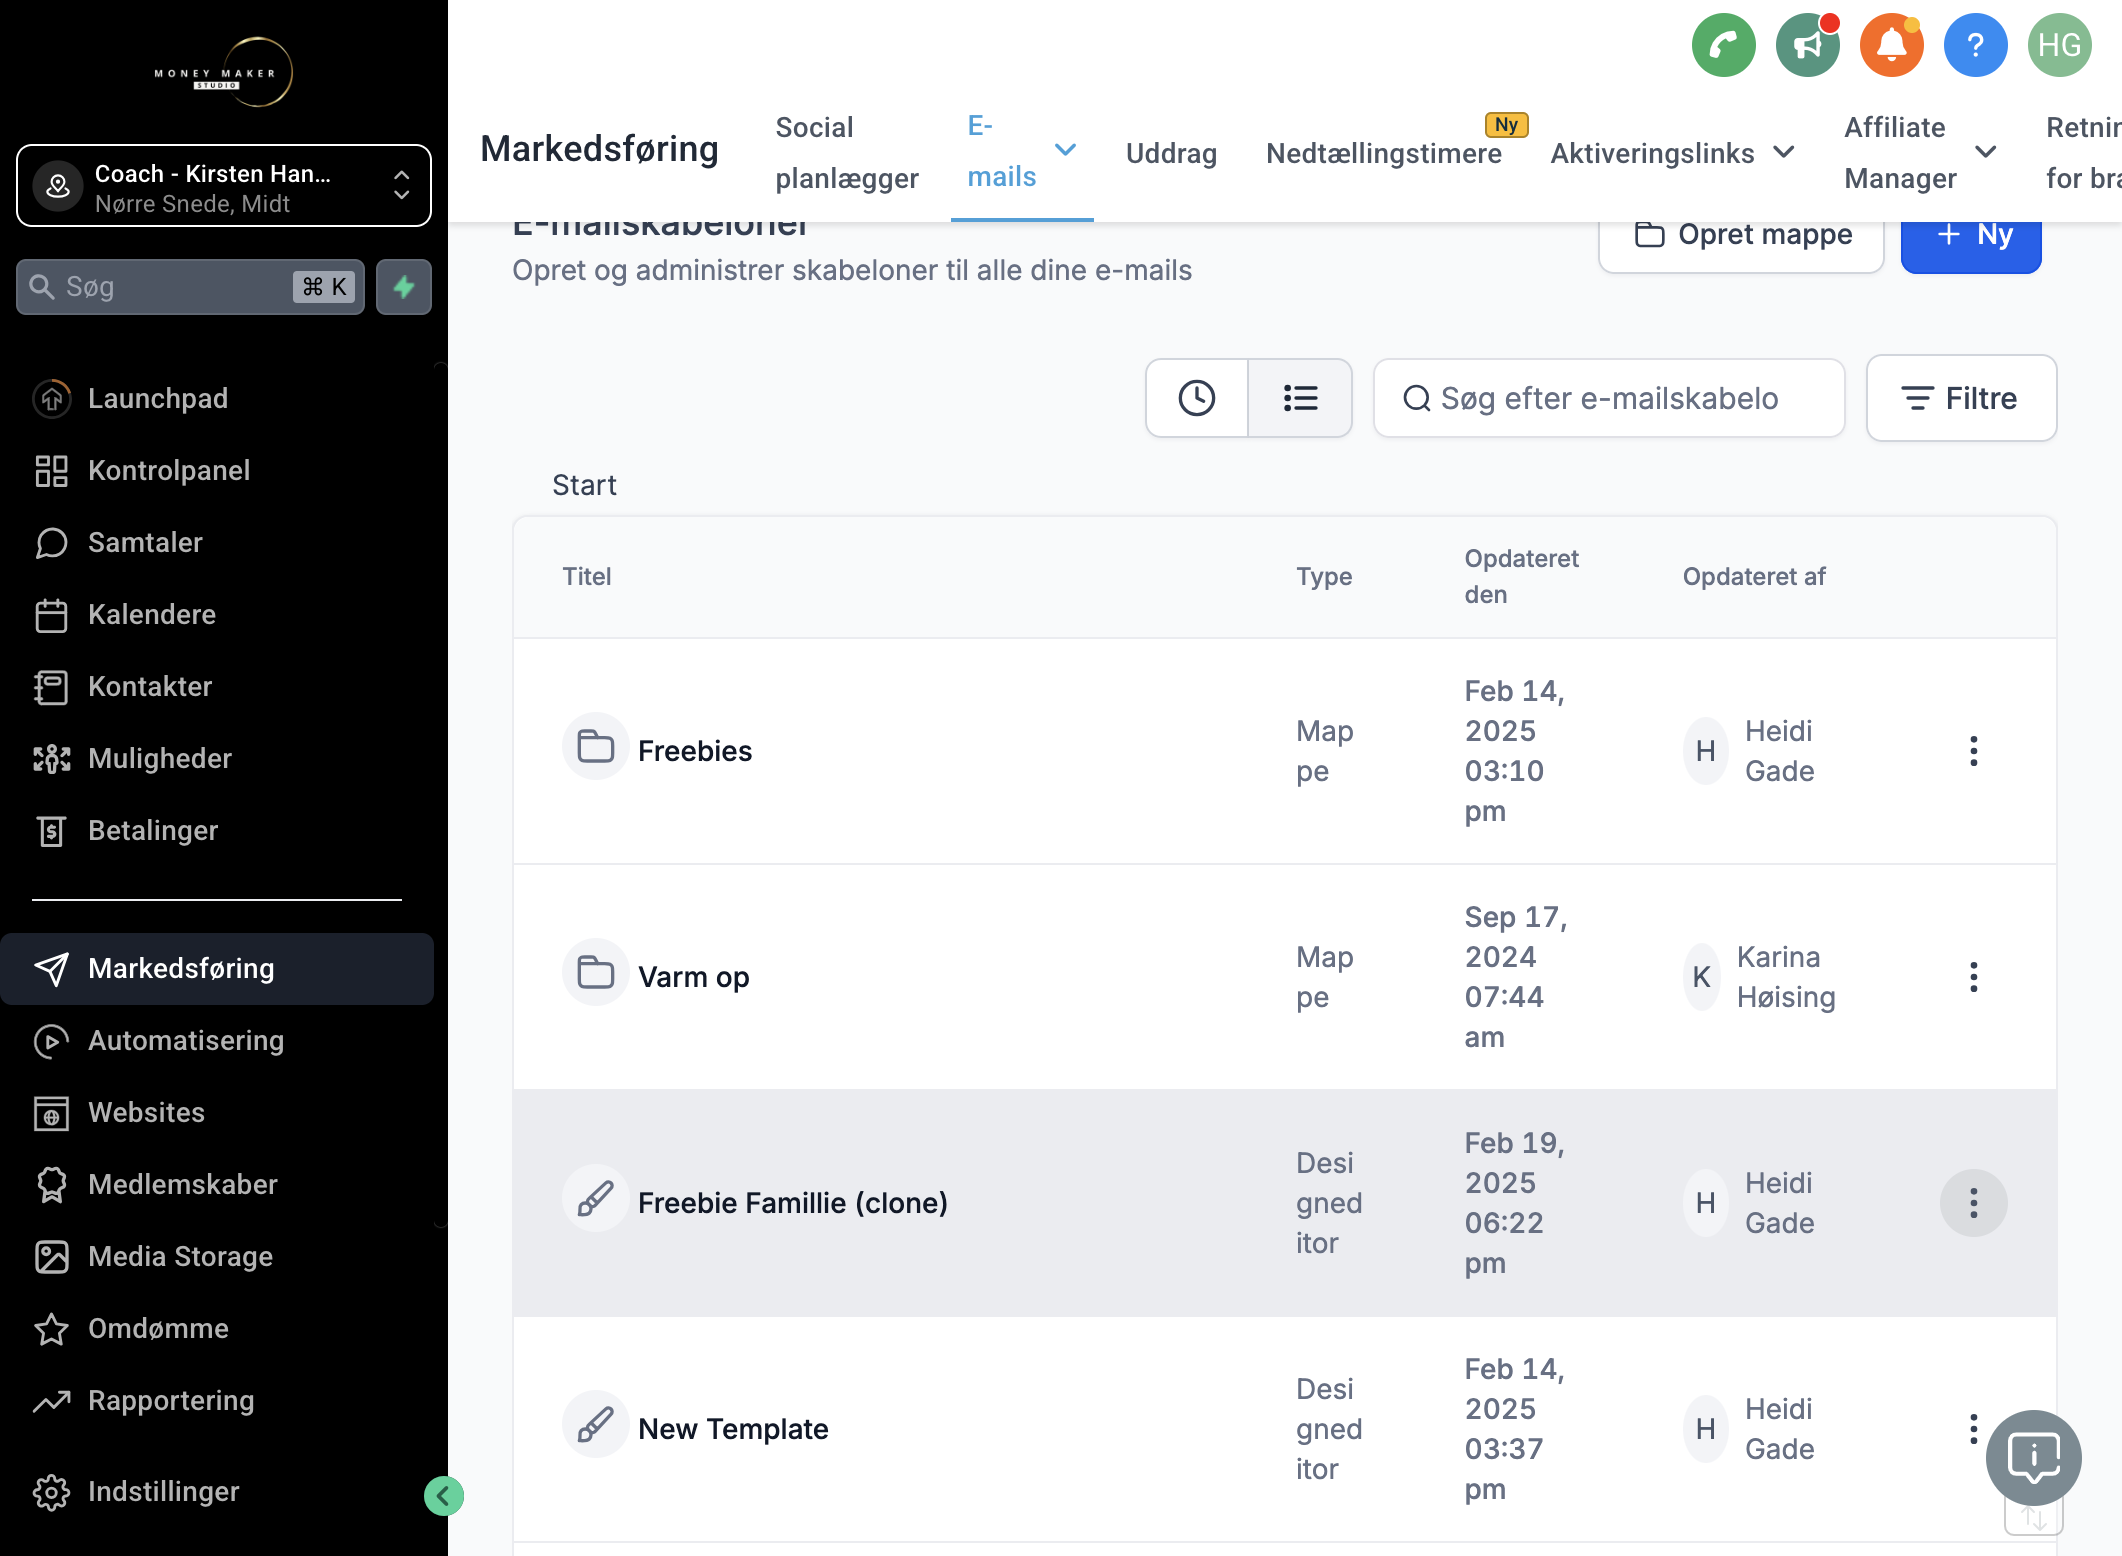Viewport: 2122px width, 1556px height.
Task: Open the Social planlægger tab
Action: coord(847,152)
